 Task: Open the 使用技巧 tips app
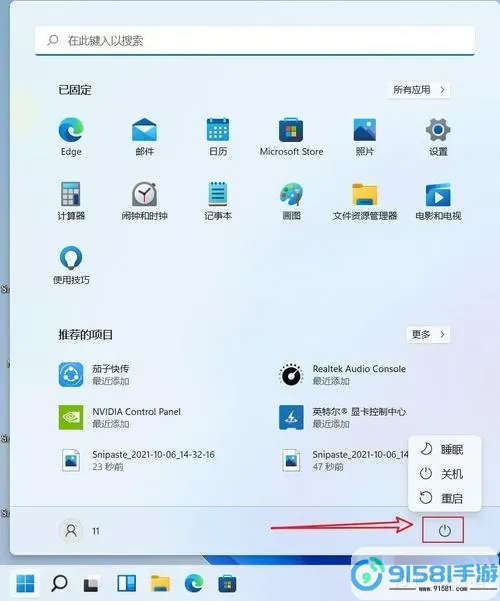71,265
